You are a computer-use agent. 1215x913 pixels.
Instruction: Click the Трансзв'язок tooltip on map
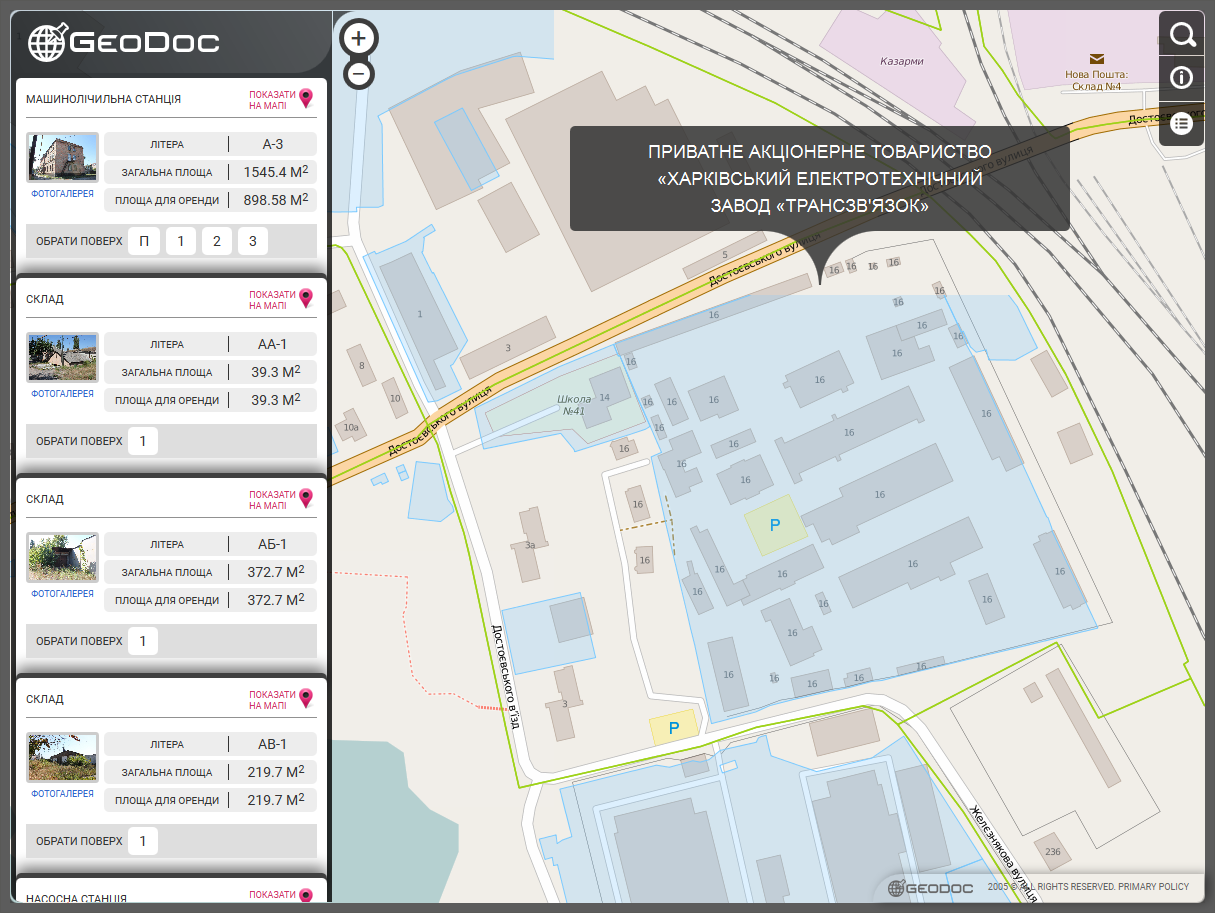coord(820,179)
